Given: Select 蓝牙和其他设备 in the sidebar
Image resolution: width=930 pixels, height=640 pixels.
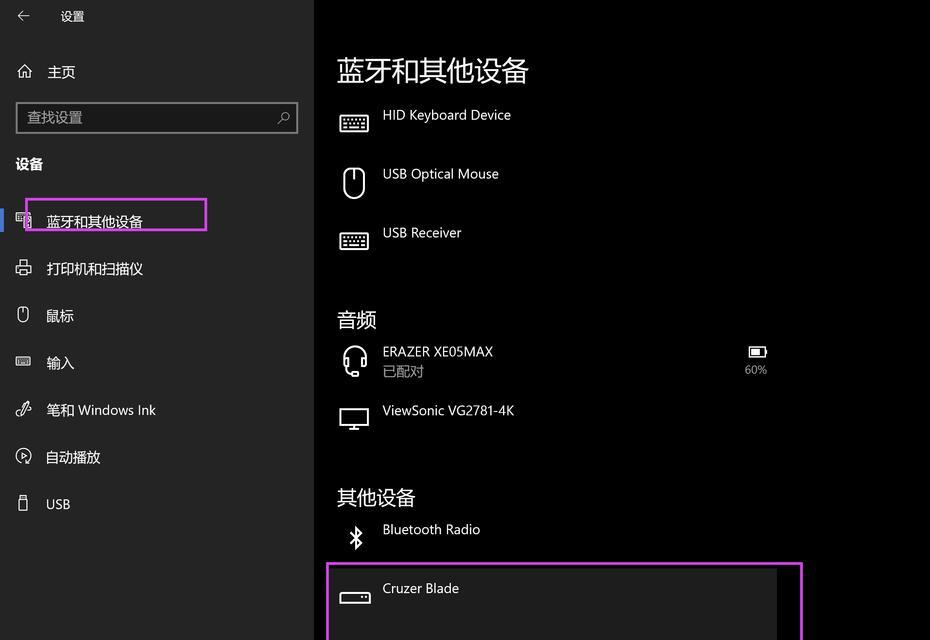Looking at the screenshot, I should point(95,221).
